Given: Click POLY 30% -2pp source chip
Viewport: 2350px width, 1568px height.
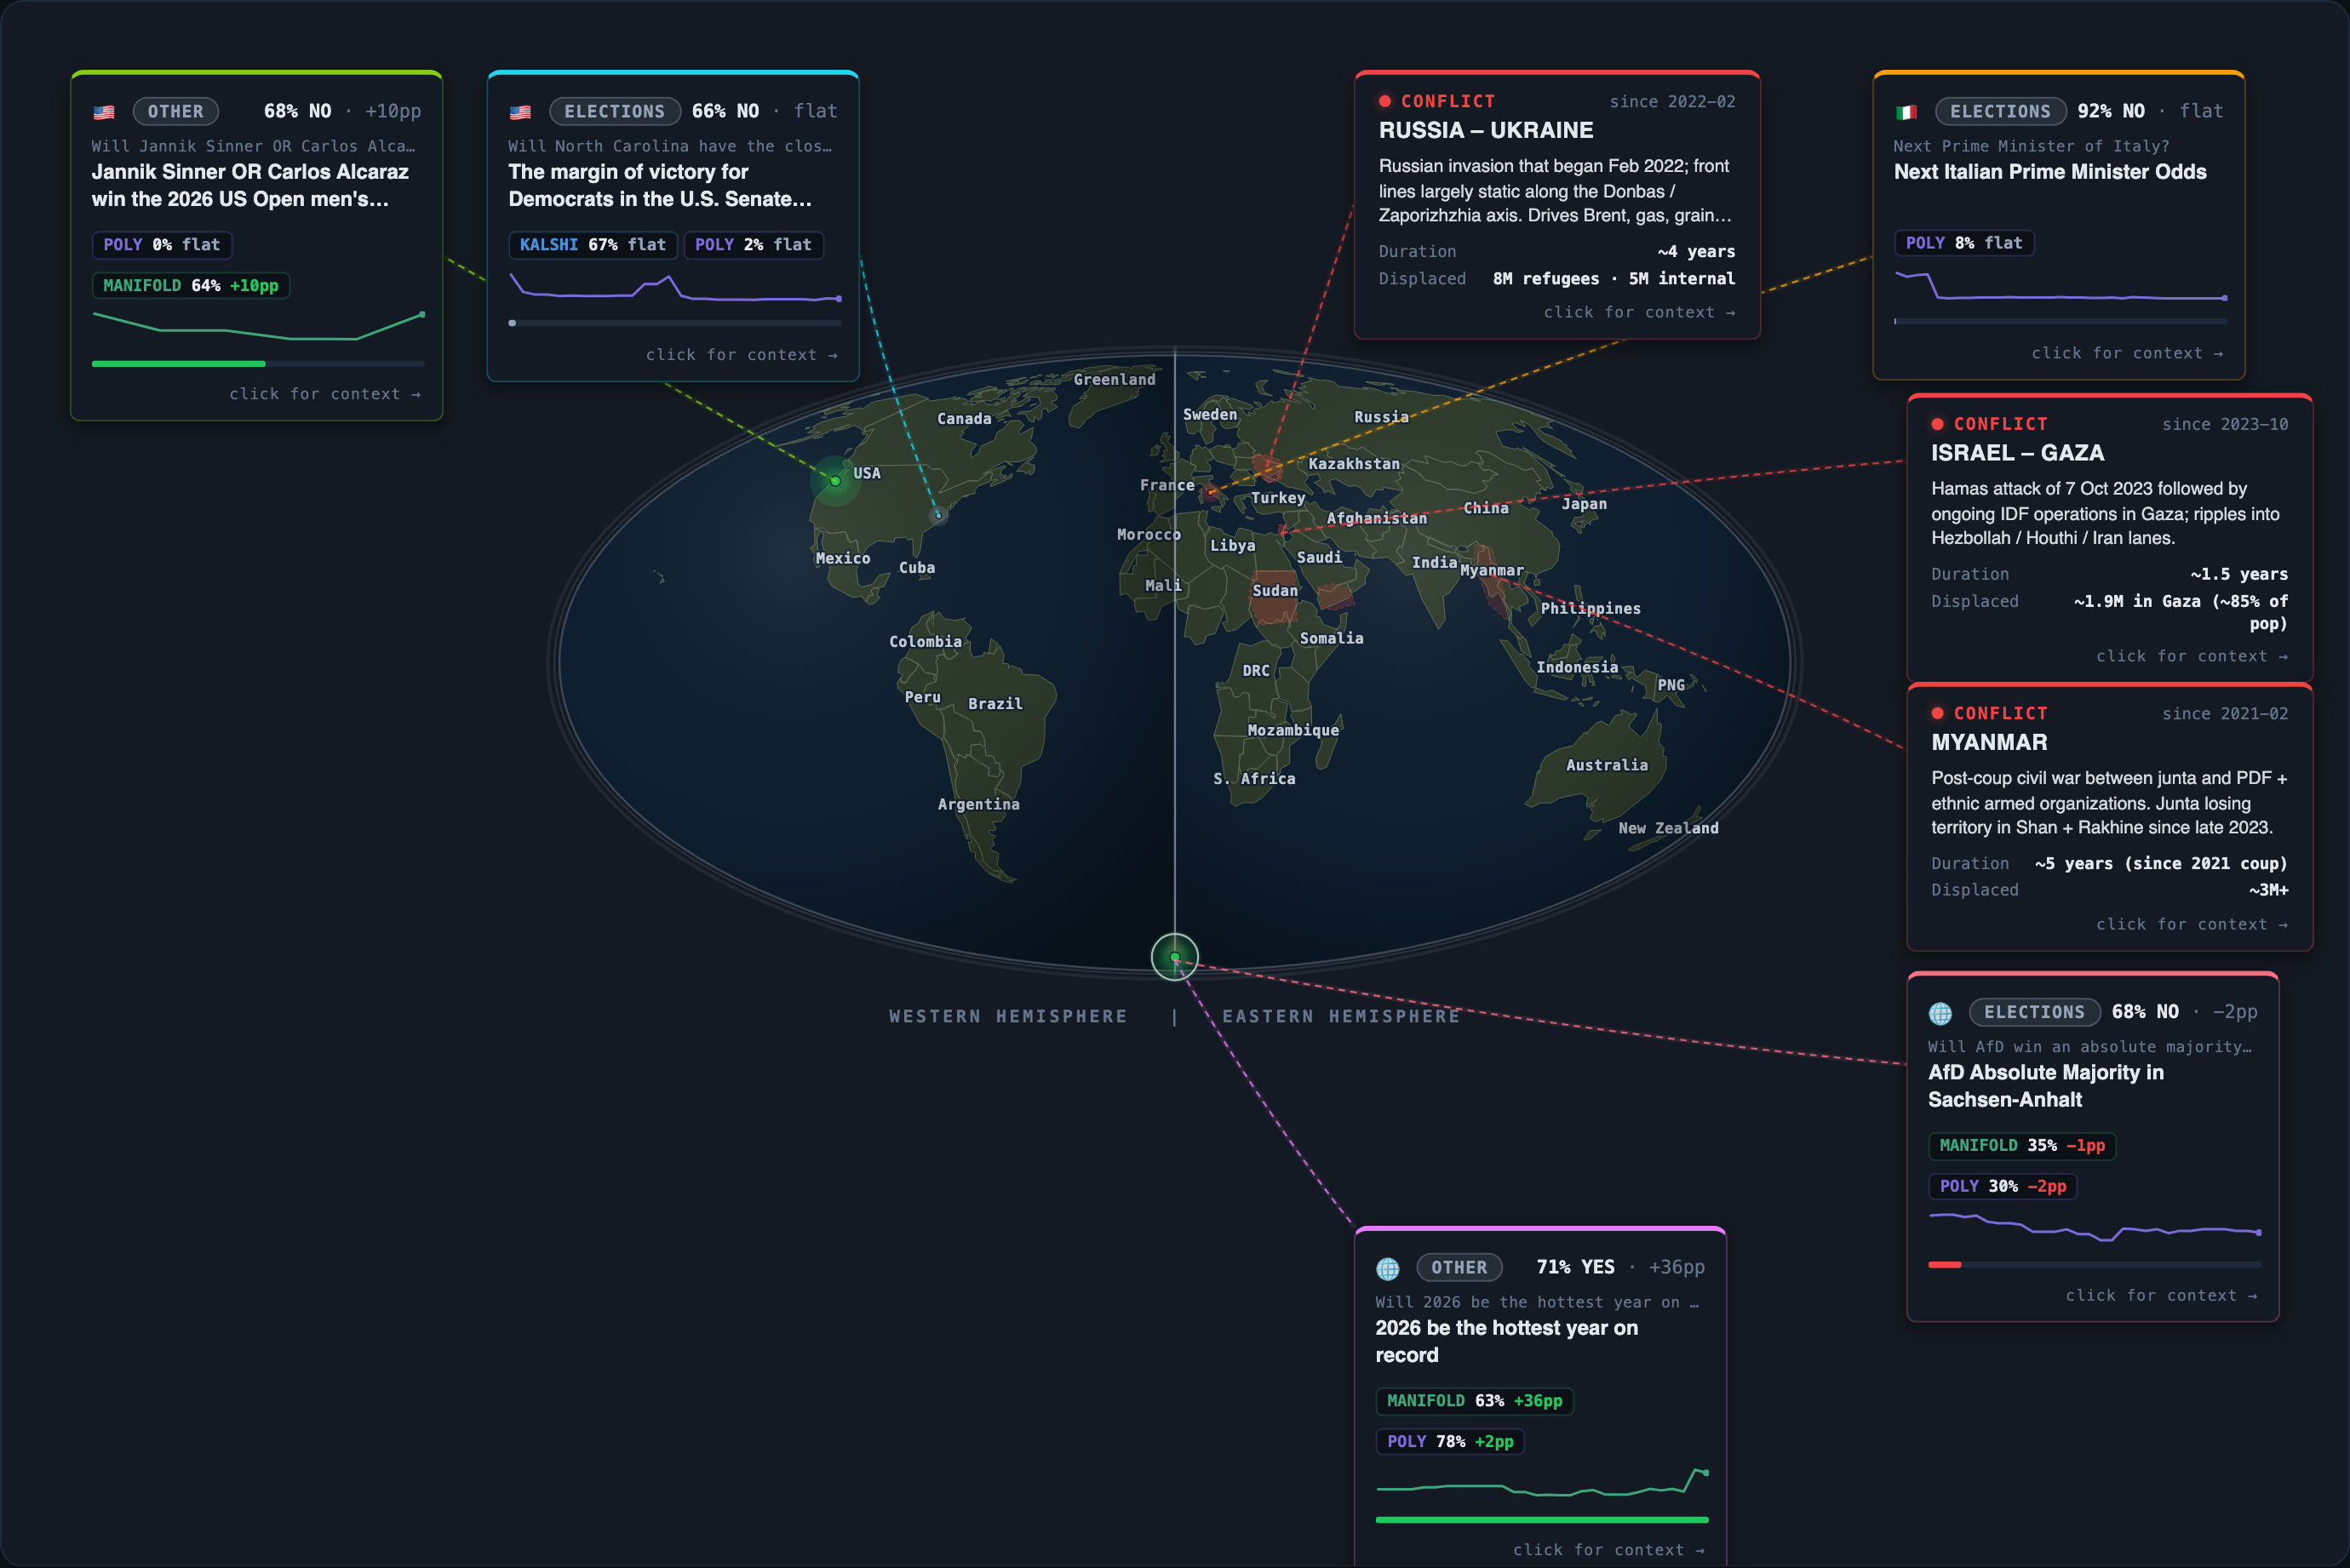Looking at the screenshot, I should [2003, 1187].
